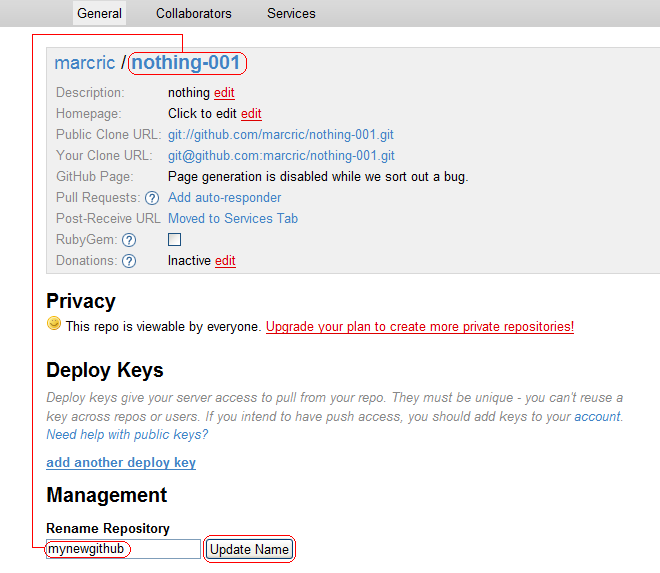Viewport: 660px width, 573px height.
Task: Open the Pull Requests help icon
Action: [x=152, y=198]
